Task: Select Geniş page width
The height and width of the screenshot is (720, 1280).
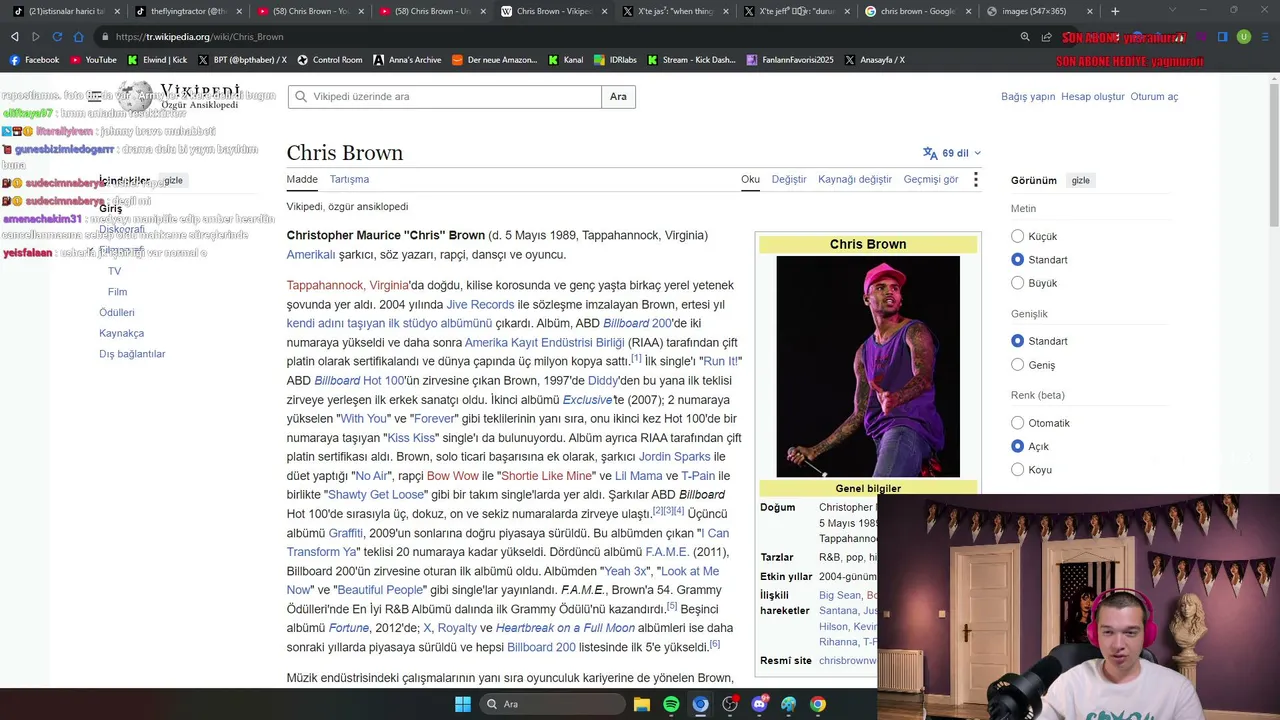Action: tap(1017, 365)
